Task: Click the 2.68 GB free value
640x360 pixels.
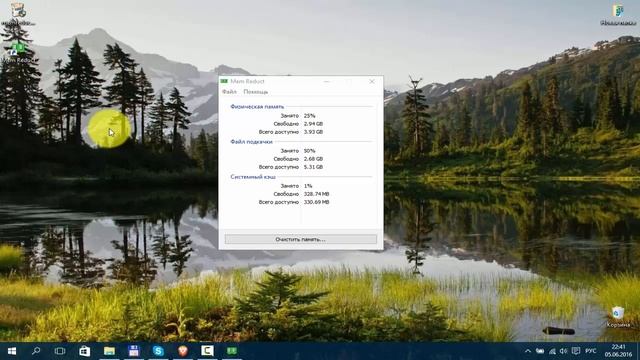Action: tap(313, 159)
